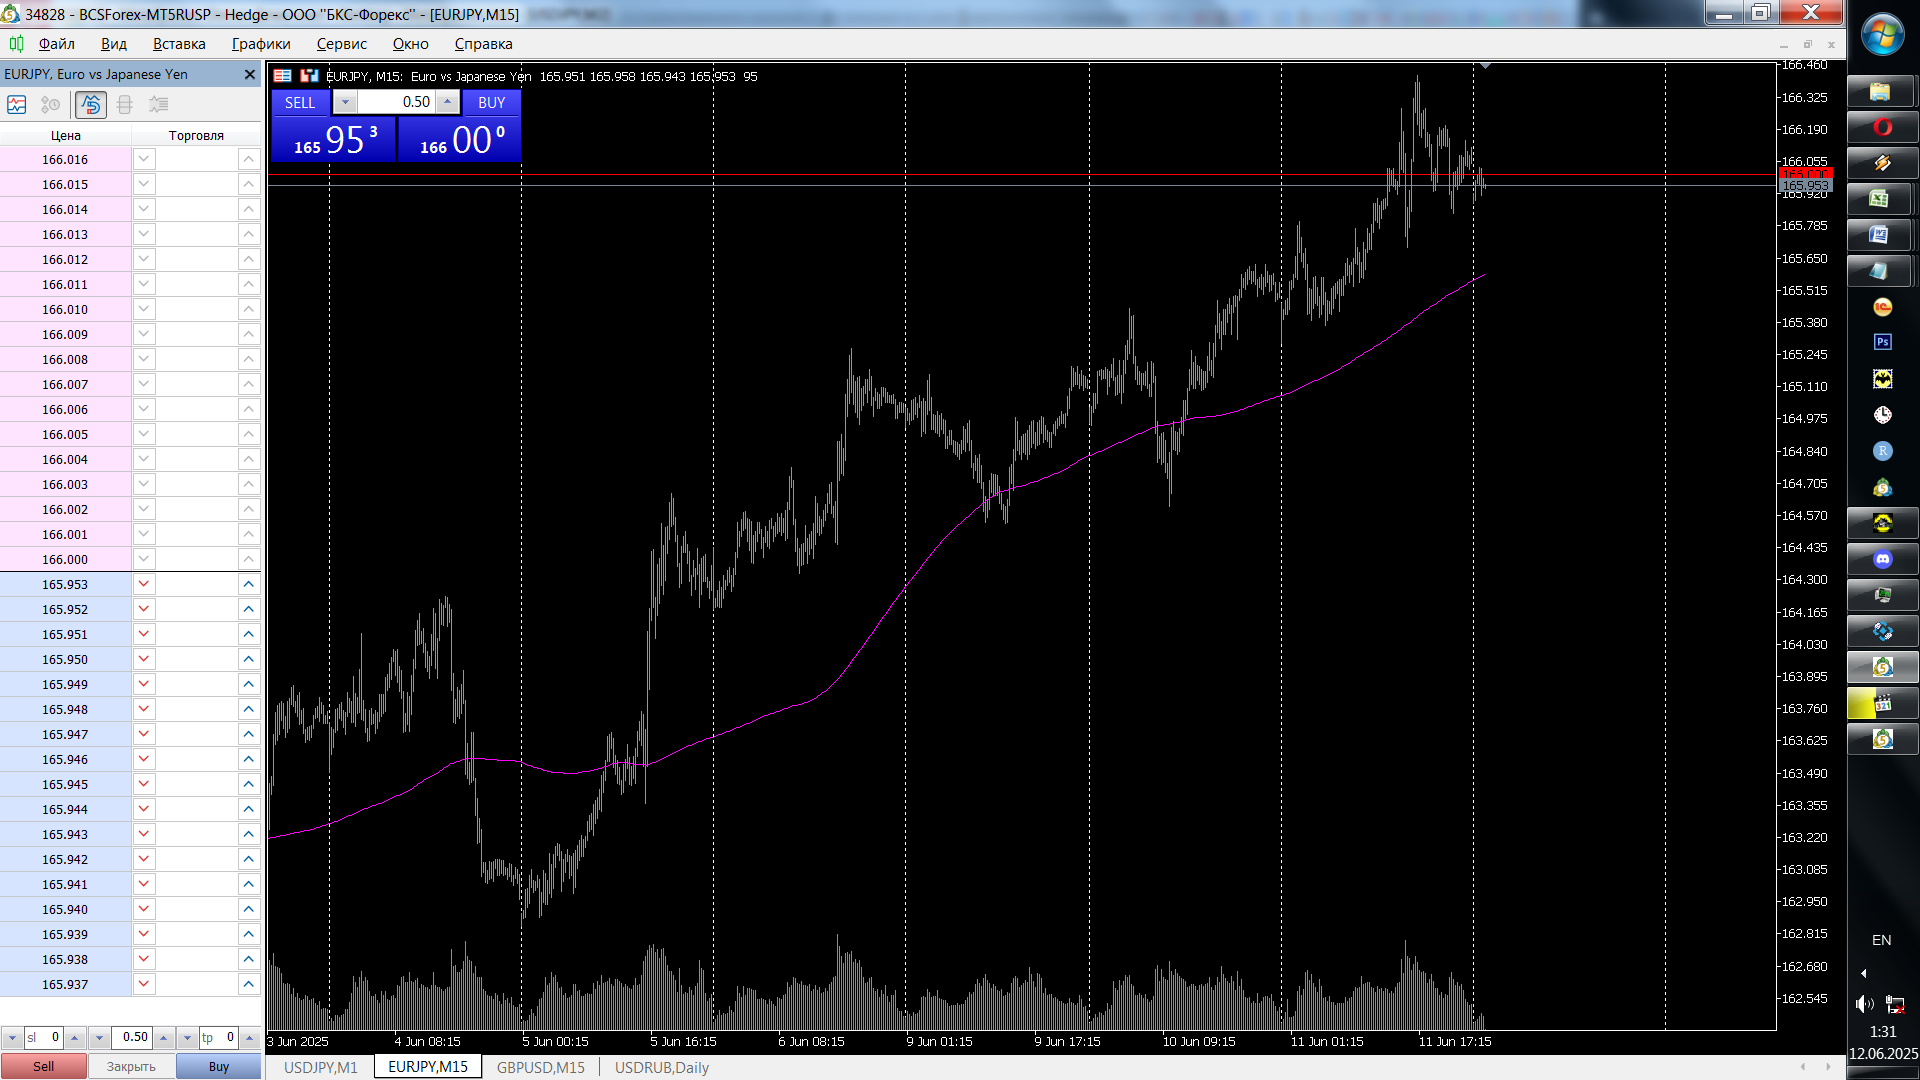Click buy up arrow at price 165.953
The image size is (1920, 1080).
coord(249,584)
